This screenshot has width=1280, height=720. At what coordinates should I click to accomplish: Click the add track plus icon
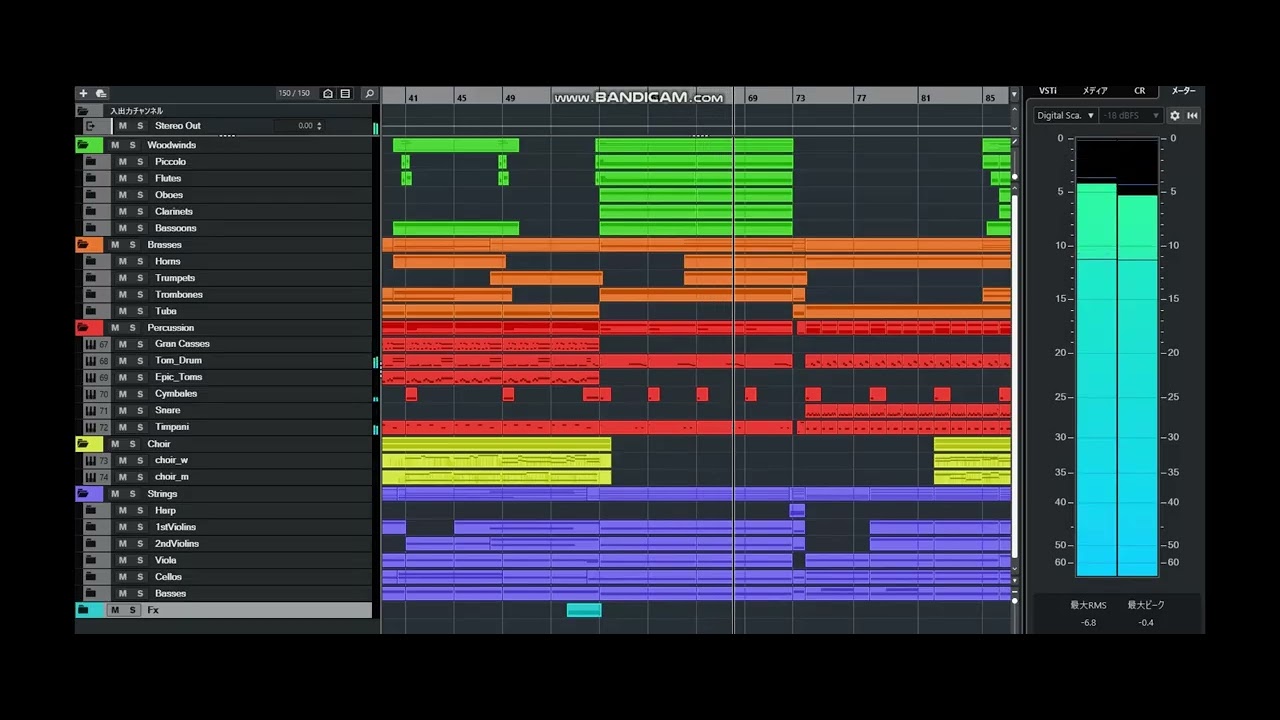pyautogui.click(x=83, y=93)
